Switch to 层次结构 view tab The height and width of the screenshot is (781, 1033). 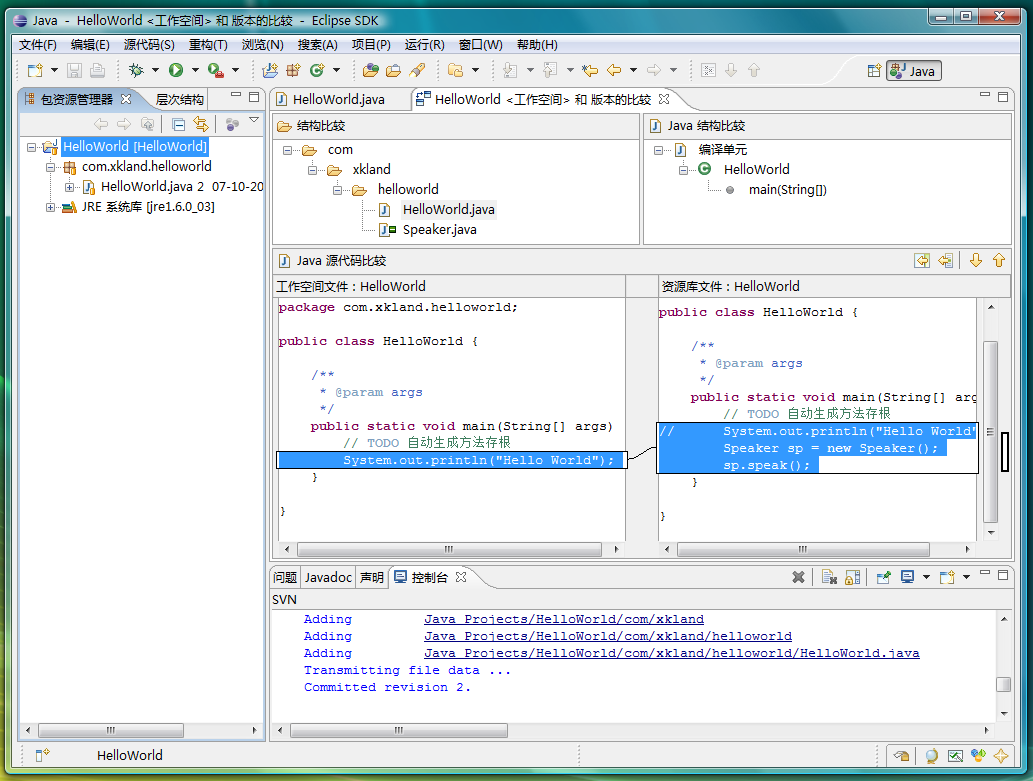(179, 100)
